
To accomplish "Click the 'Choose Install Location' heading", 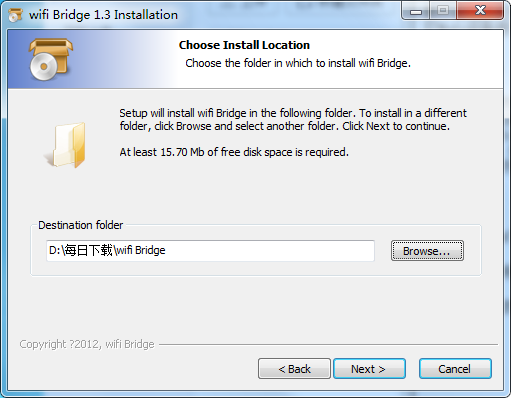I will [244, 45].
